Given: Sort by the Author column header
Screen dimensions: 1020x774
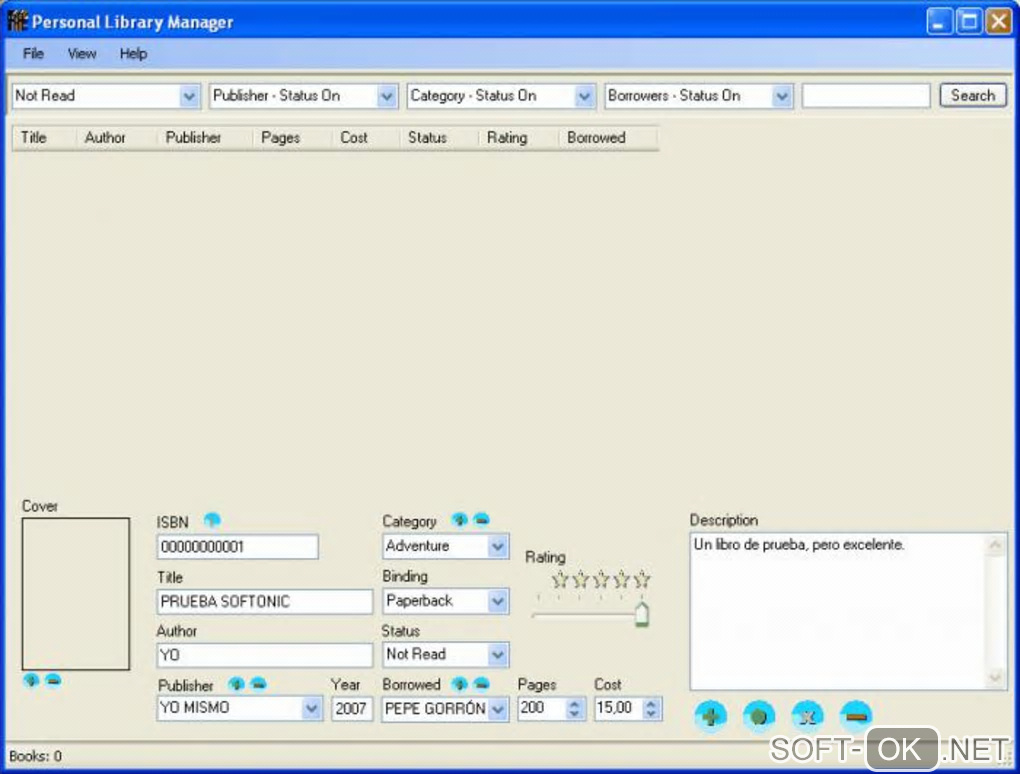Looking at the screenshot, I should tap(116, 138).
